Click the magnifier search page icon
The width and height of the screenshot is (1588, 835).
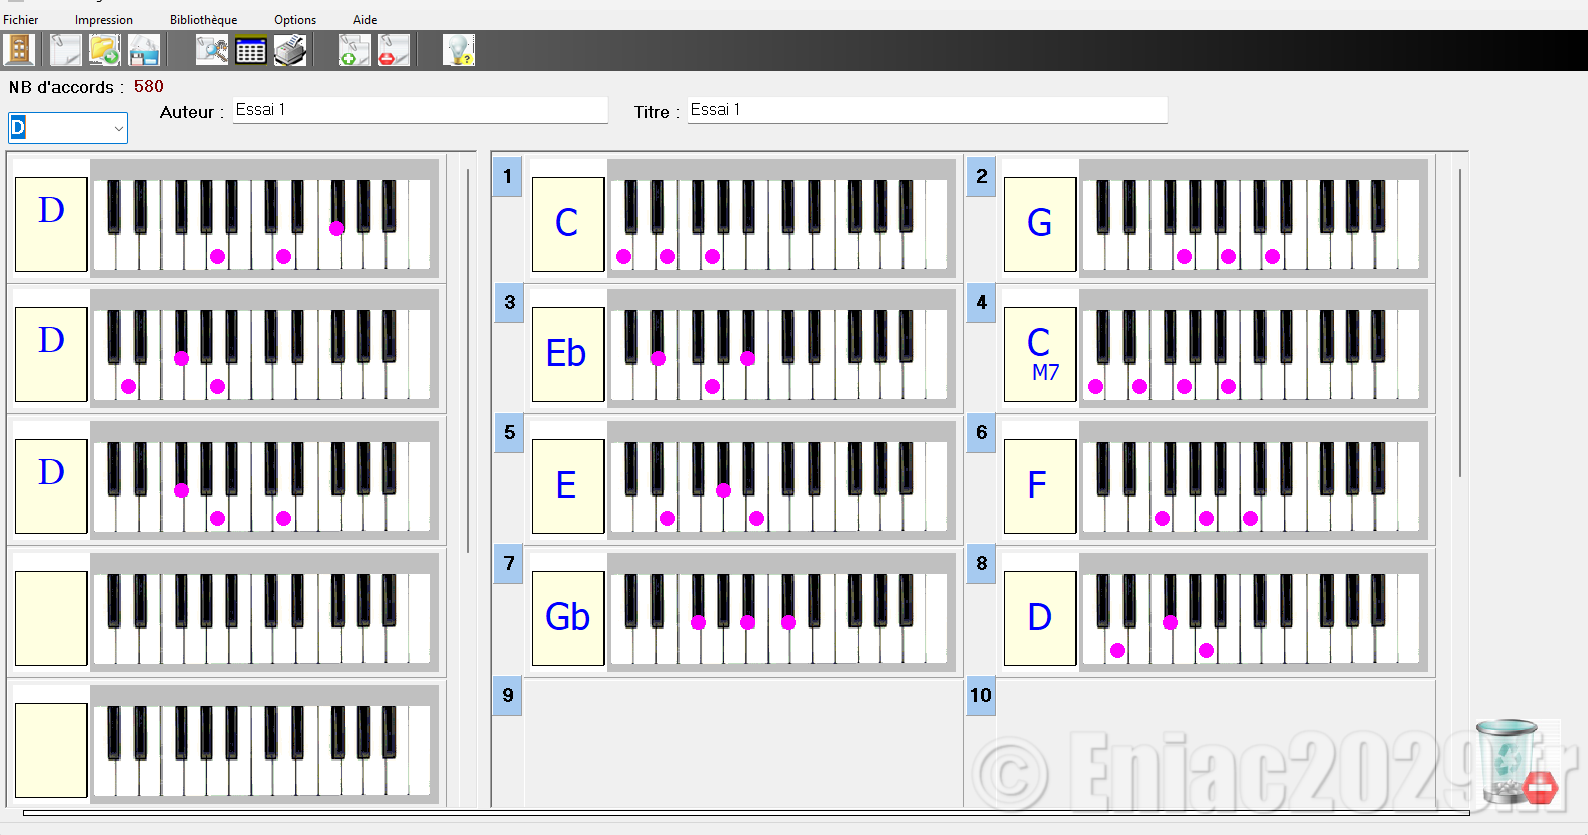point(211,50)
